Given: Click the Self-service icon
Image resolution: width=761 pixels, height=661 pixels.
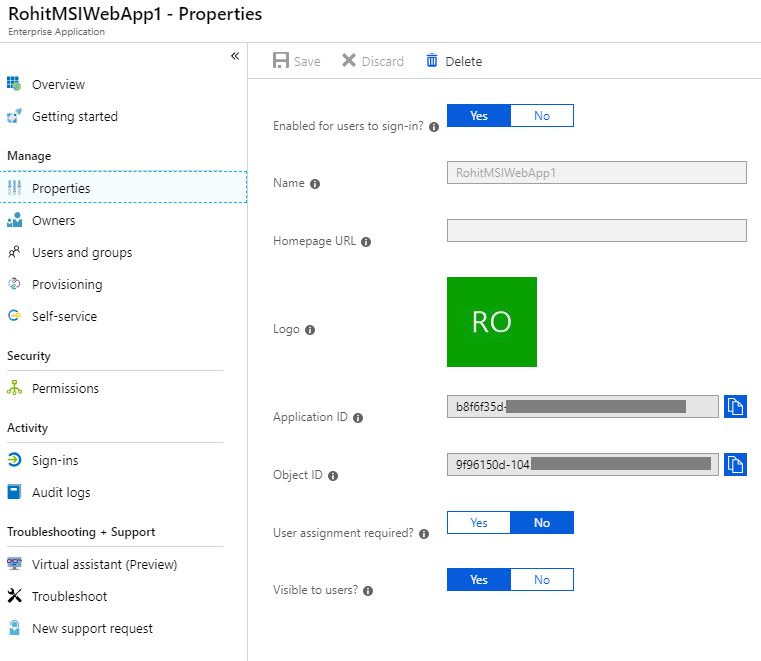Looking at the screenshot, I should [15, 315].
